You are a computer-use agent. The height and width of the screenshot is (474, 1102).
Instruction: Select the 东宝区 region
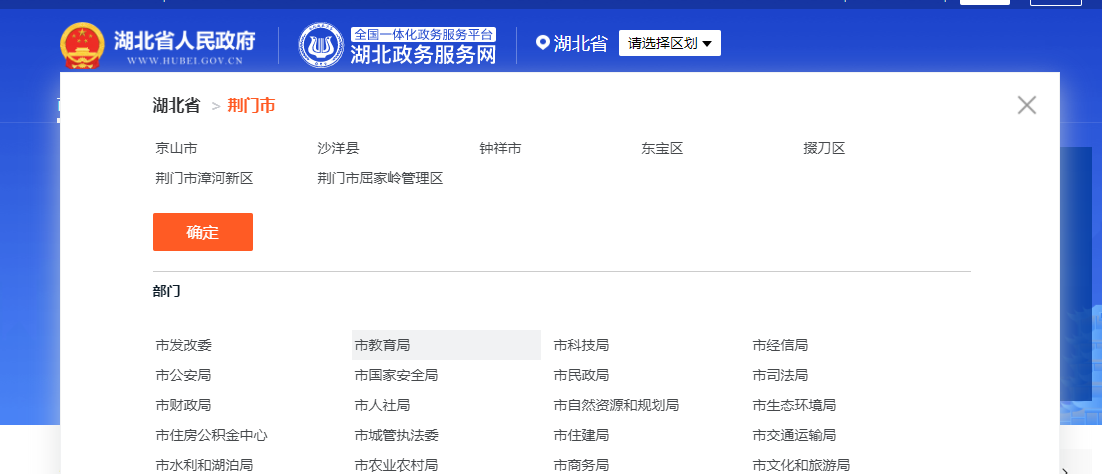[x=662, y=148]
